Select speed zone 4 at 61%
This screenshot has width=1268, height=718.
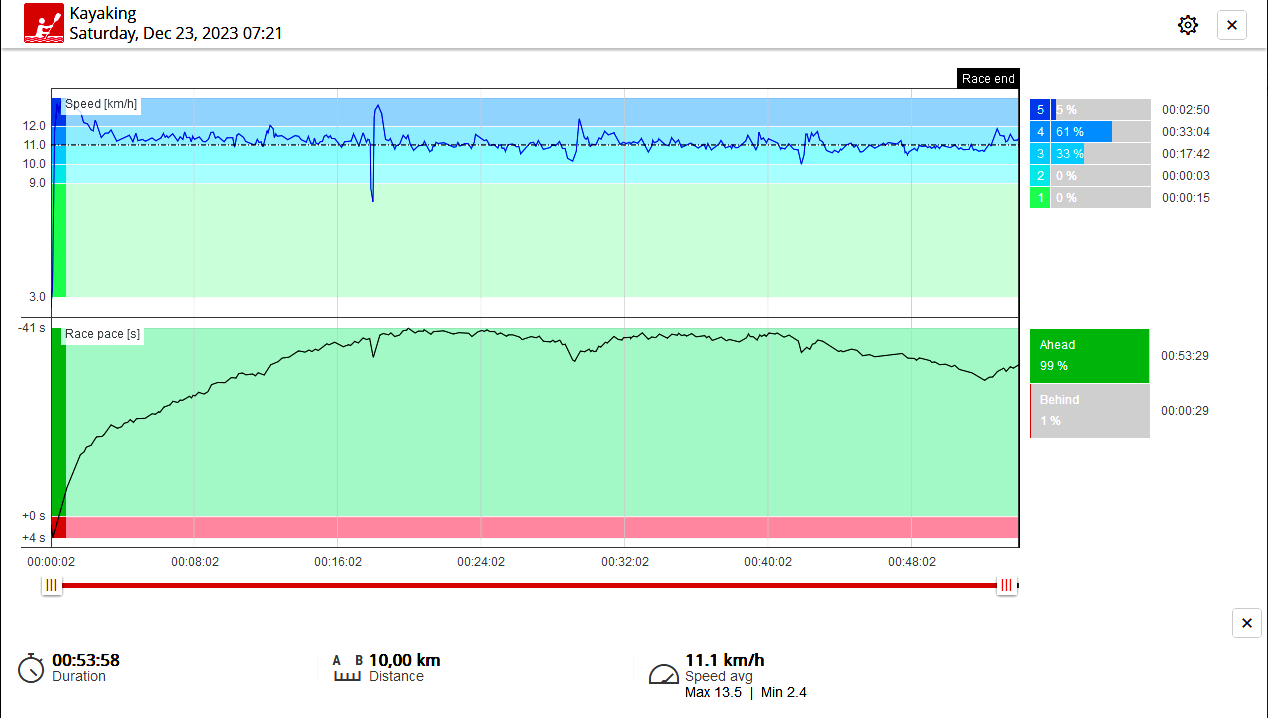click(x=1090, y=132)
